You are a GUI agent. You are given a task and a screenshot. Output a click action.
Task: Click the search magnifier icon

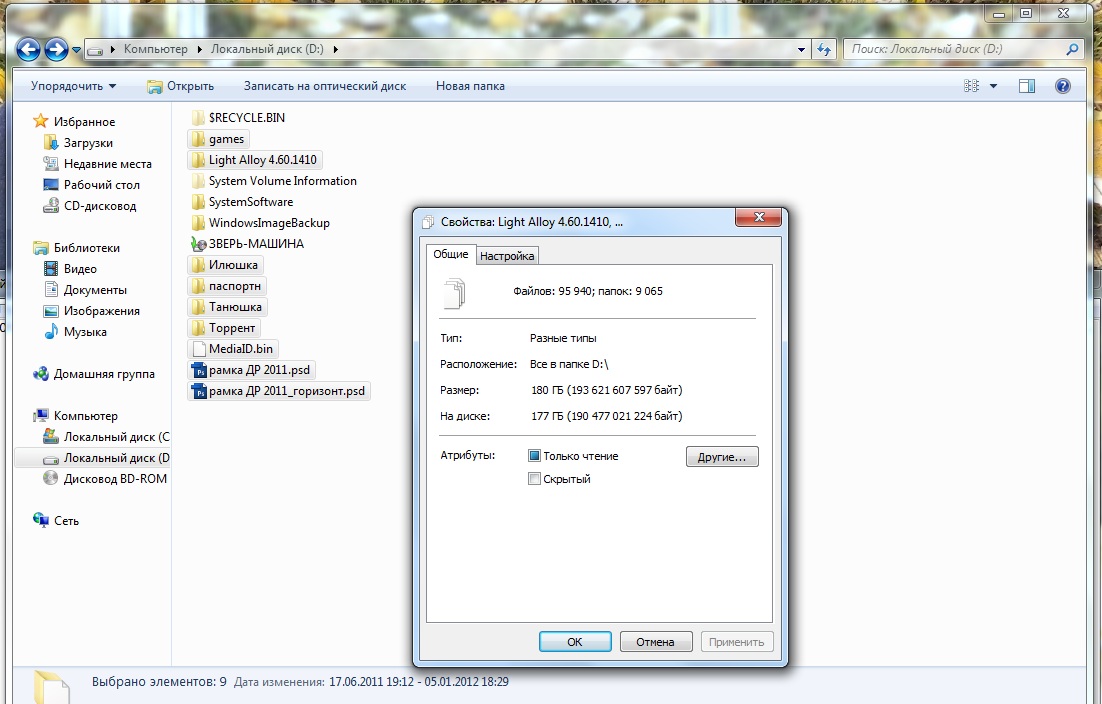1072,49
